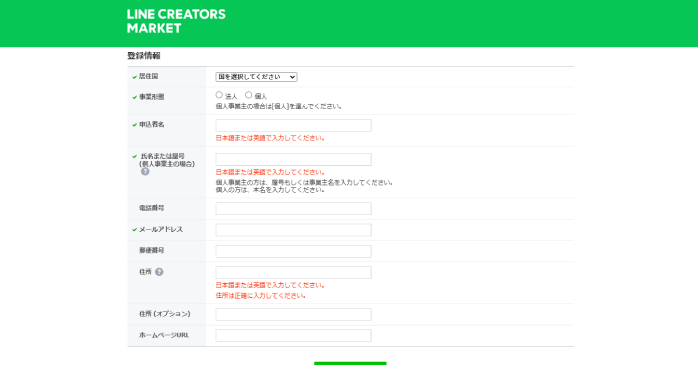
Task: Click the 住所は正確に入力してください red notice
Action: pos(260,296)
